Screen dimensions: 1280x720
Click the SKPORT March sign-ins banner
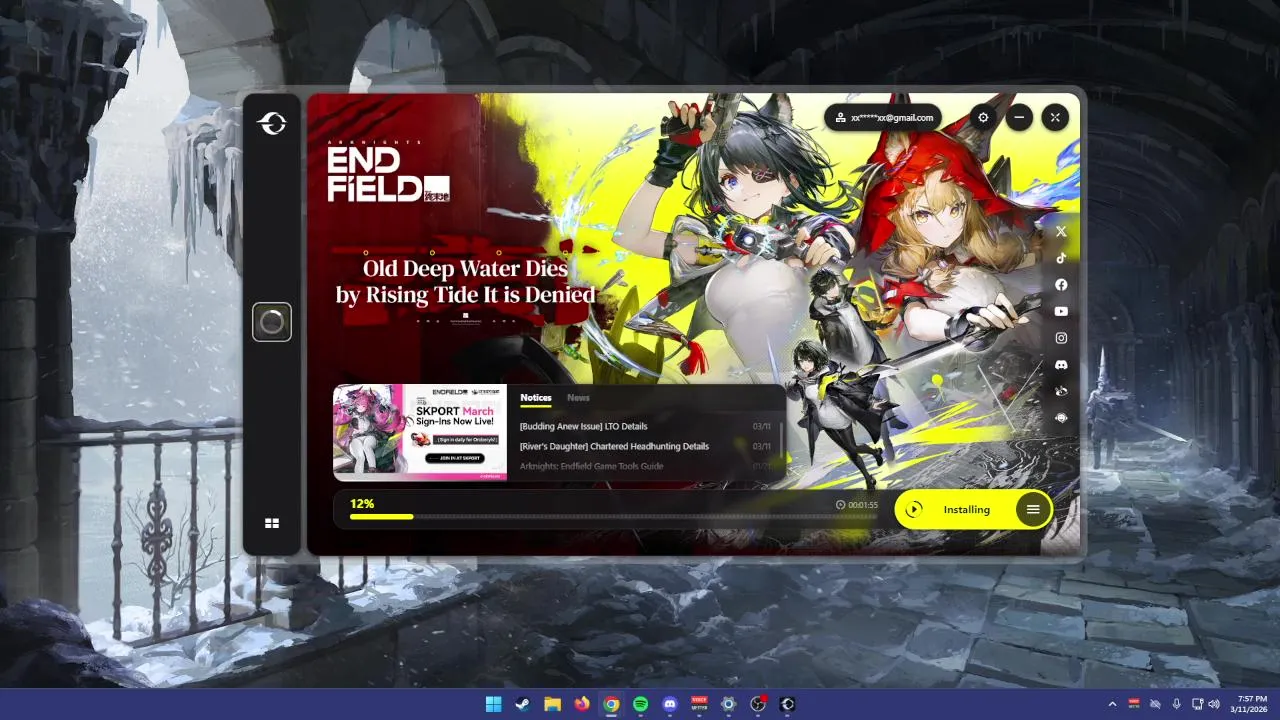420,432
